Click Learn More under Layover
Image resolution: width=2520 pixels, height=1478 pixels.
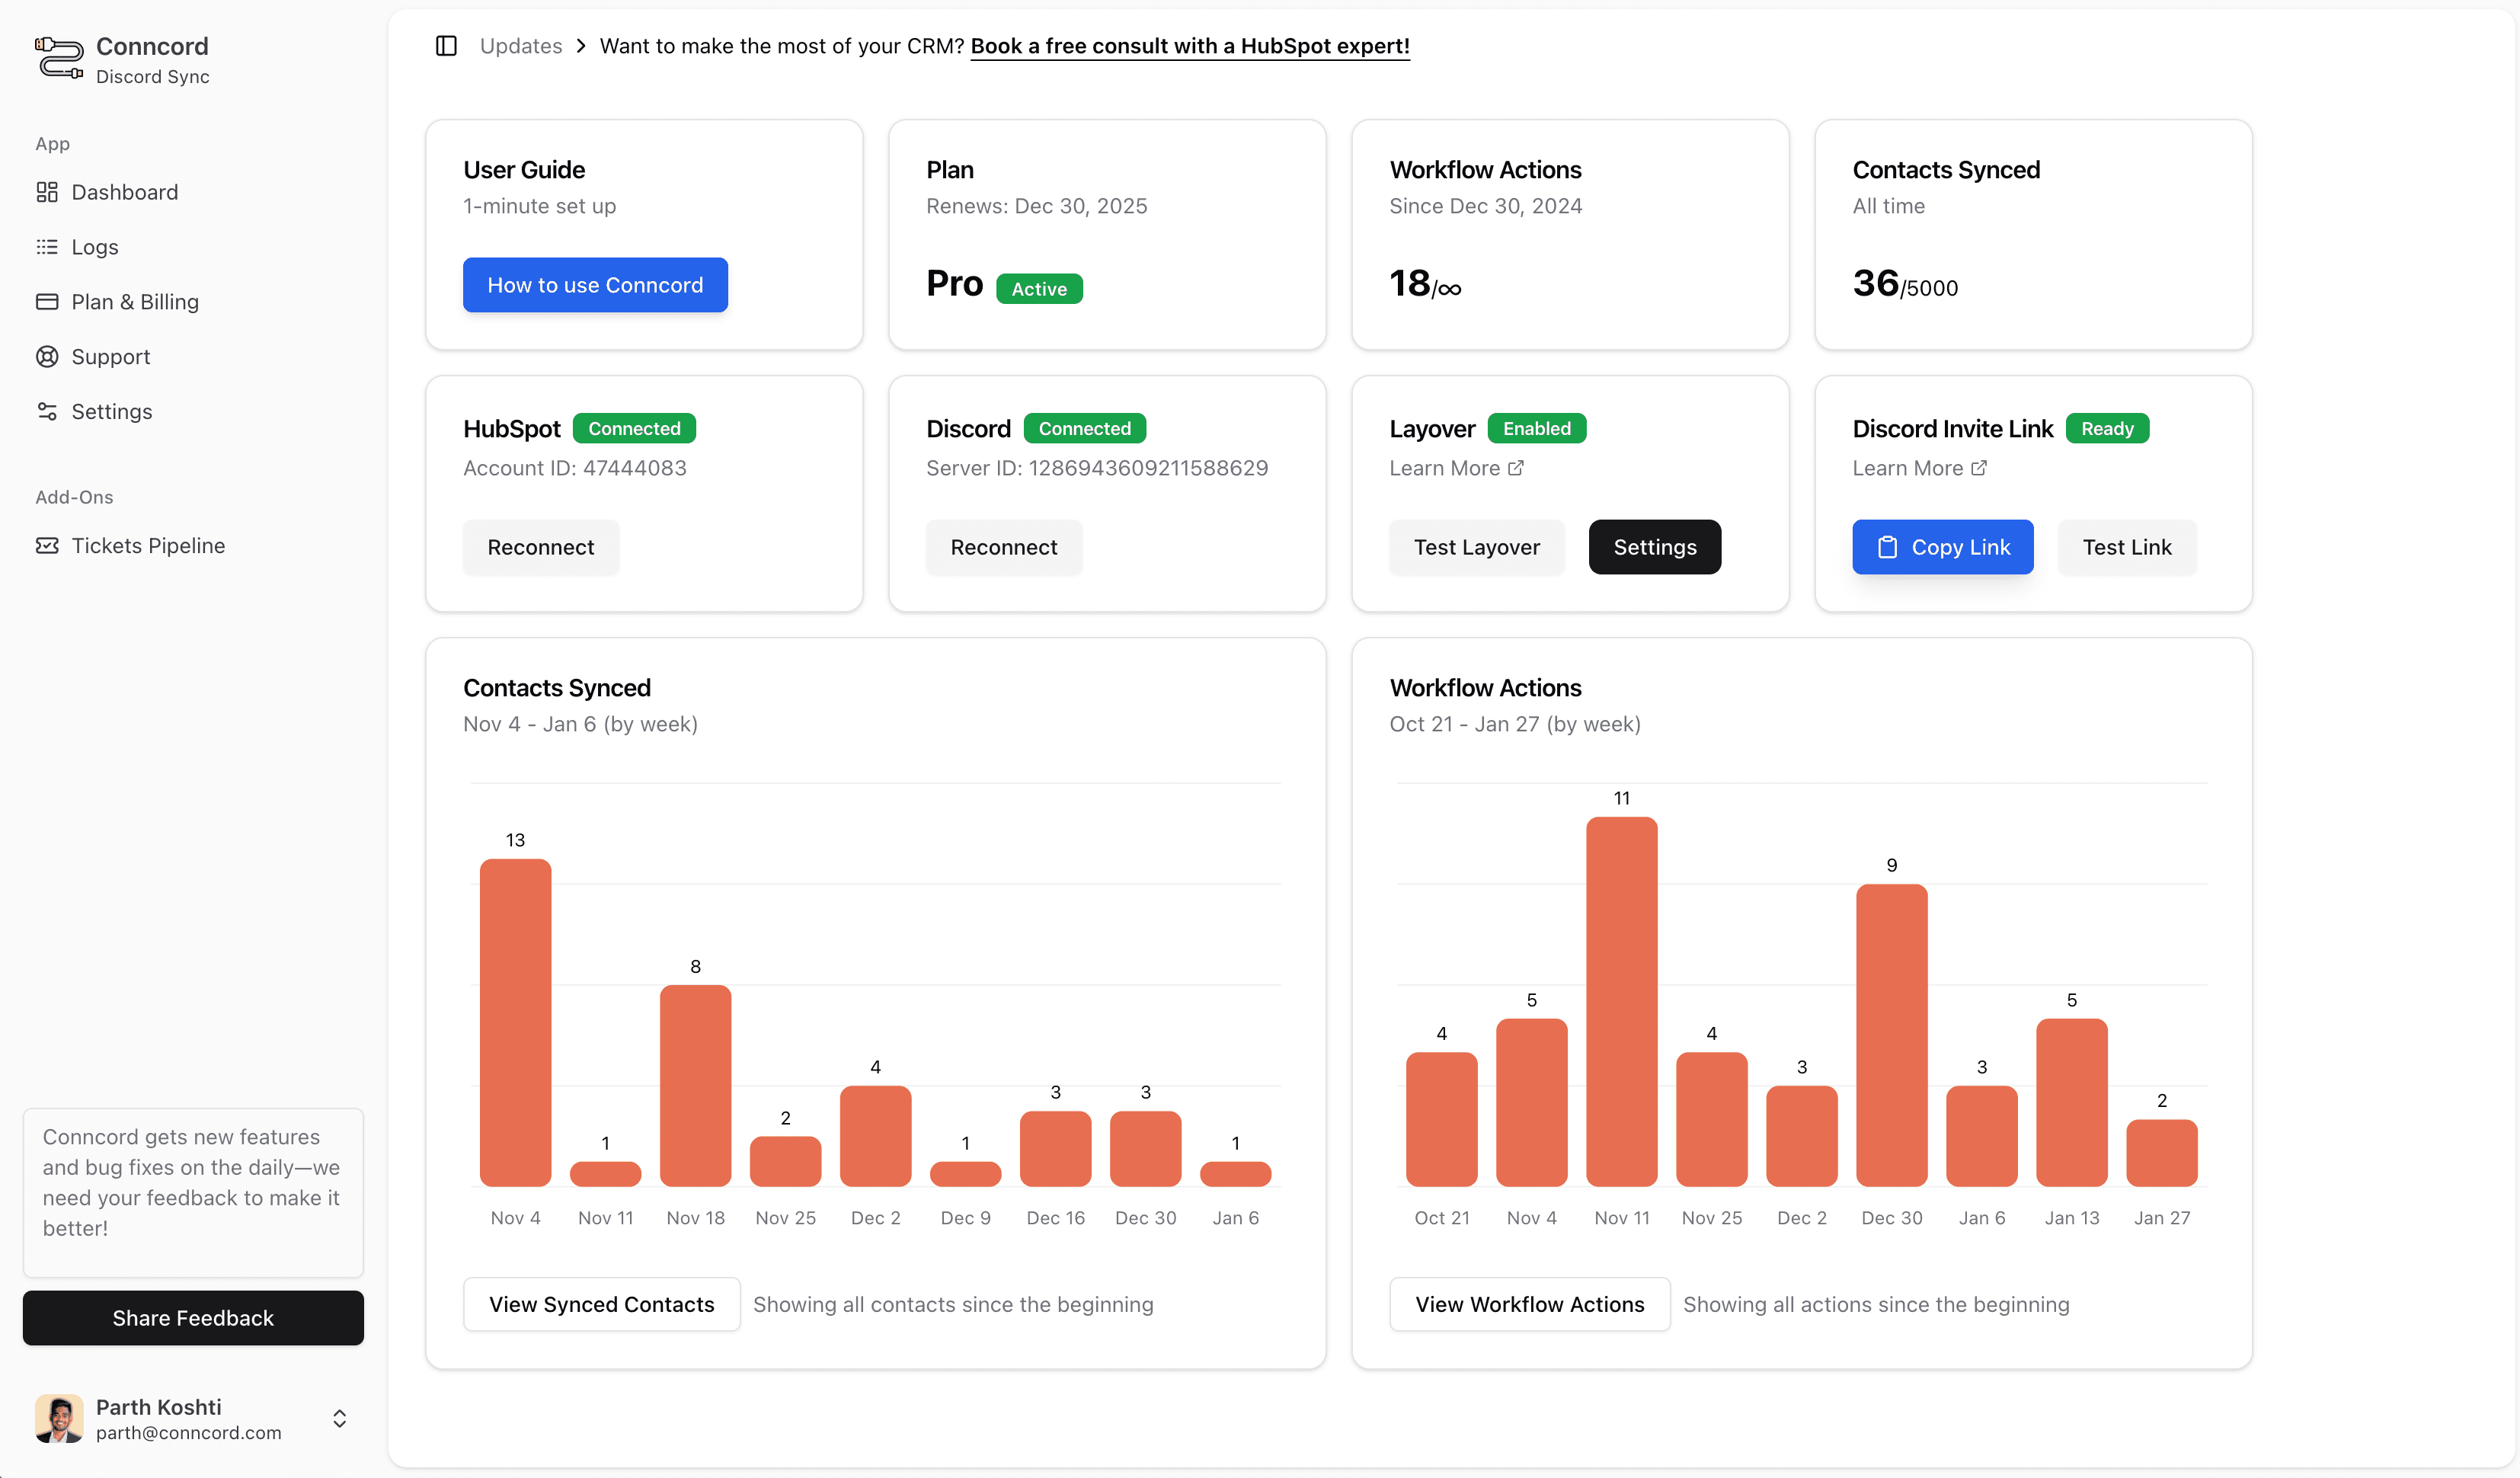(x=1456, y=468)
